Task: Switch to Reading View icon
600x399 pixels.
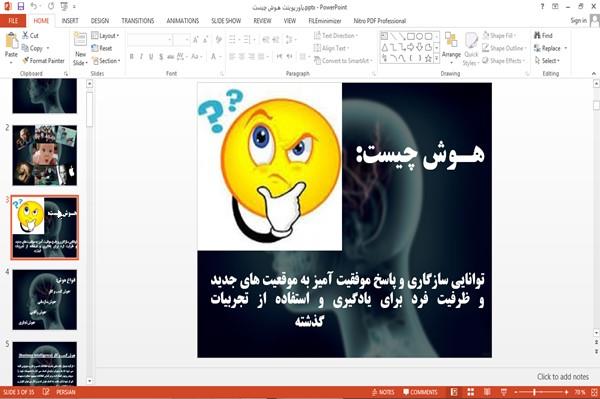Action: point(487,392)
